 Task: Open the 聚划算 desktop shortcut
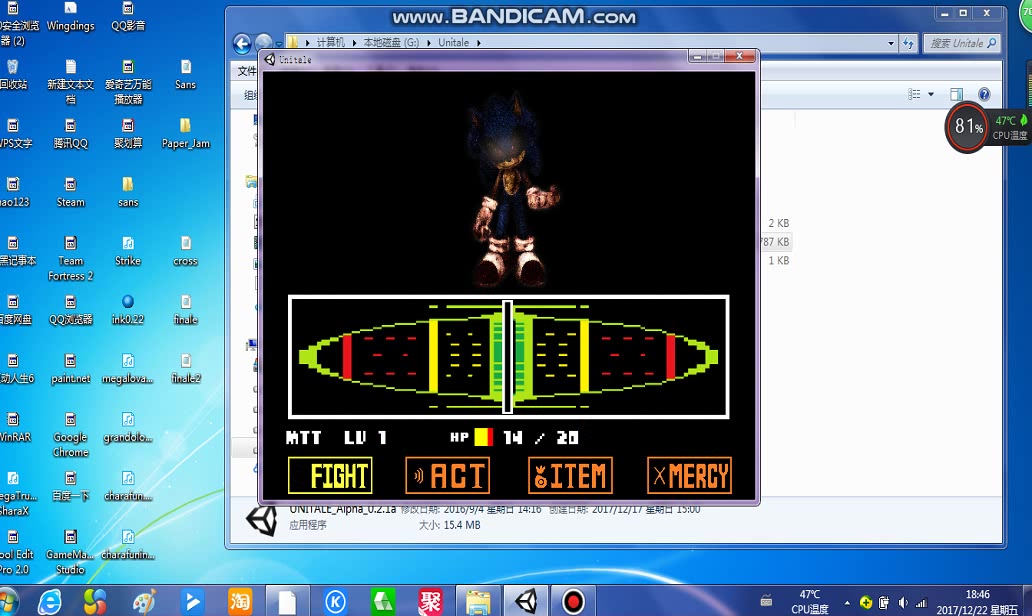coord(128,133)
